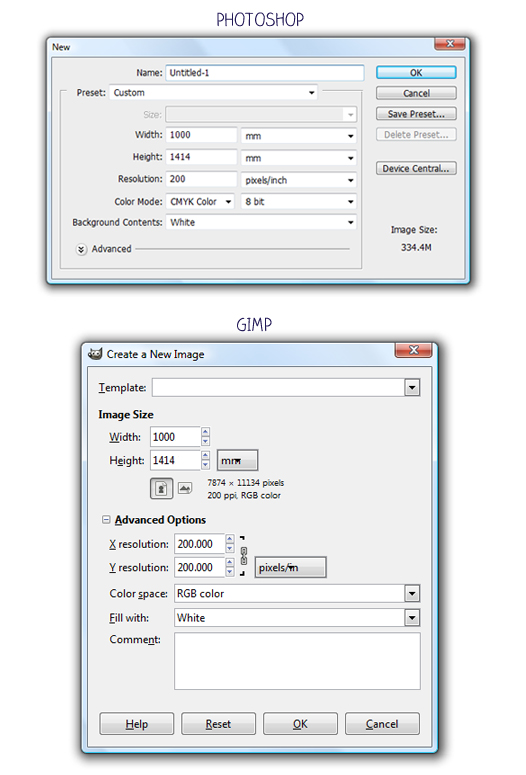Screen dimensions: 526x775
Task: Increase GIMP Width with up arrow
Action: [206, 432]
